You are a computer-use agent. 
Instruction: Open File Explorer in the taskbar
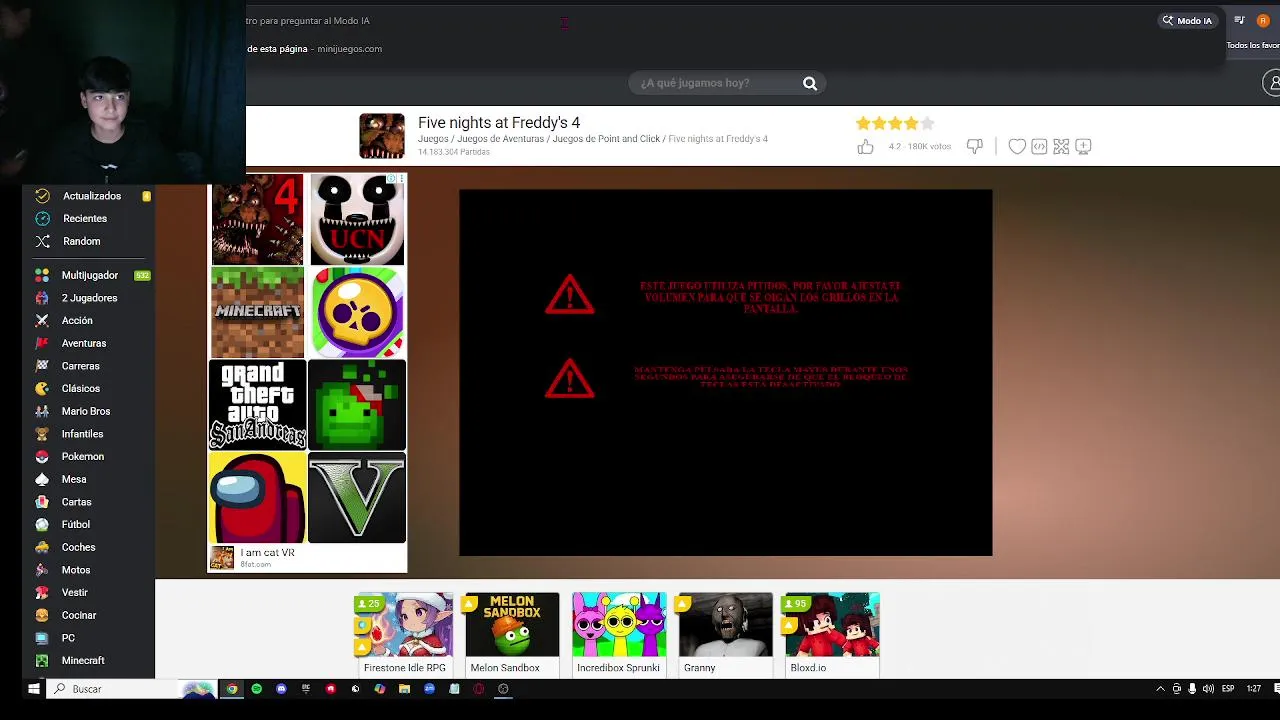(x=404, y=689)
